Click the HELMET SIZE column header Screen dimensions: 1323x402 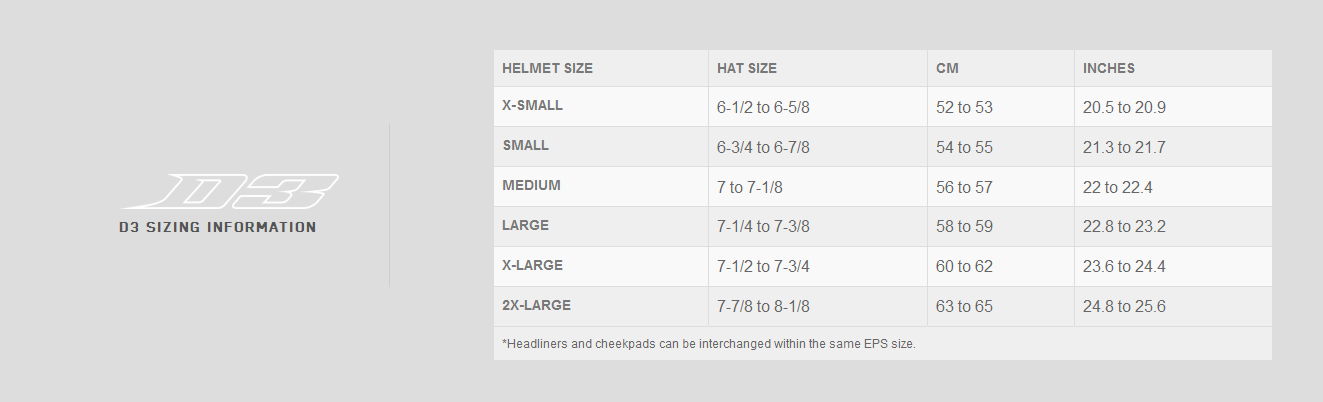click(547, 69)
